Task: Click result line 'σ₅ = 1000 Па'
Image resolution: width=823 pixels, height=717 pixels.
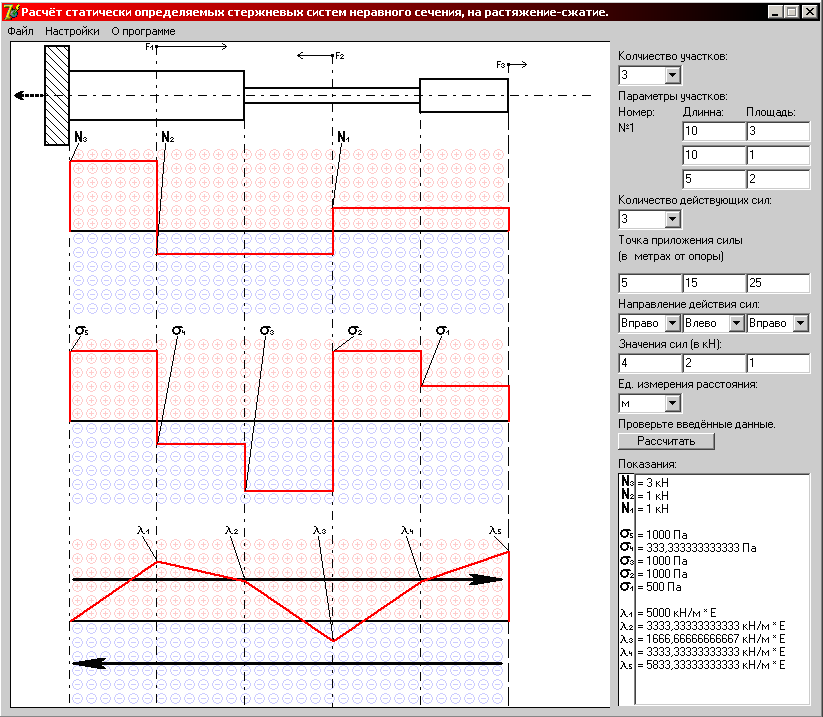Action: (654, 534)
